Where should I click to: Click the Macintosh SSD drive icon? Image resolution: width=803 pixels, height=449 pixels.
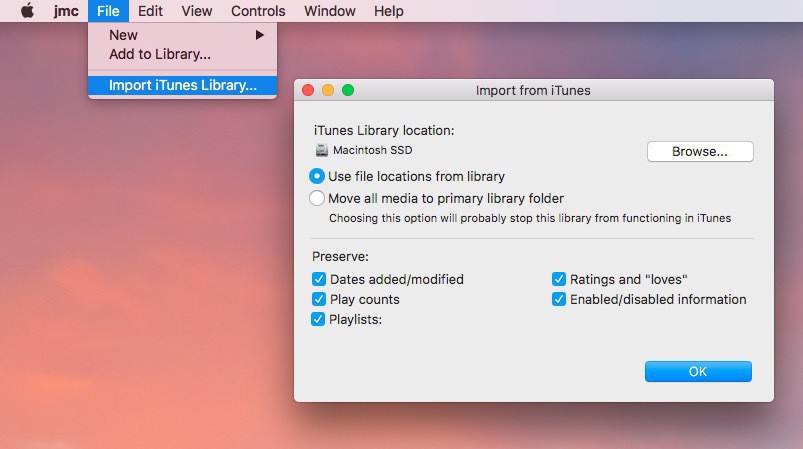[x=322, y=150]
